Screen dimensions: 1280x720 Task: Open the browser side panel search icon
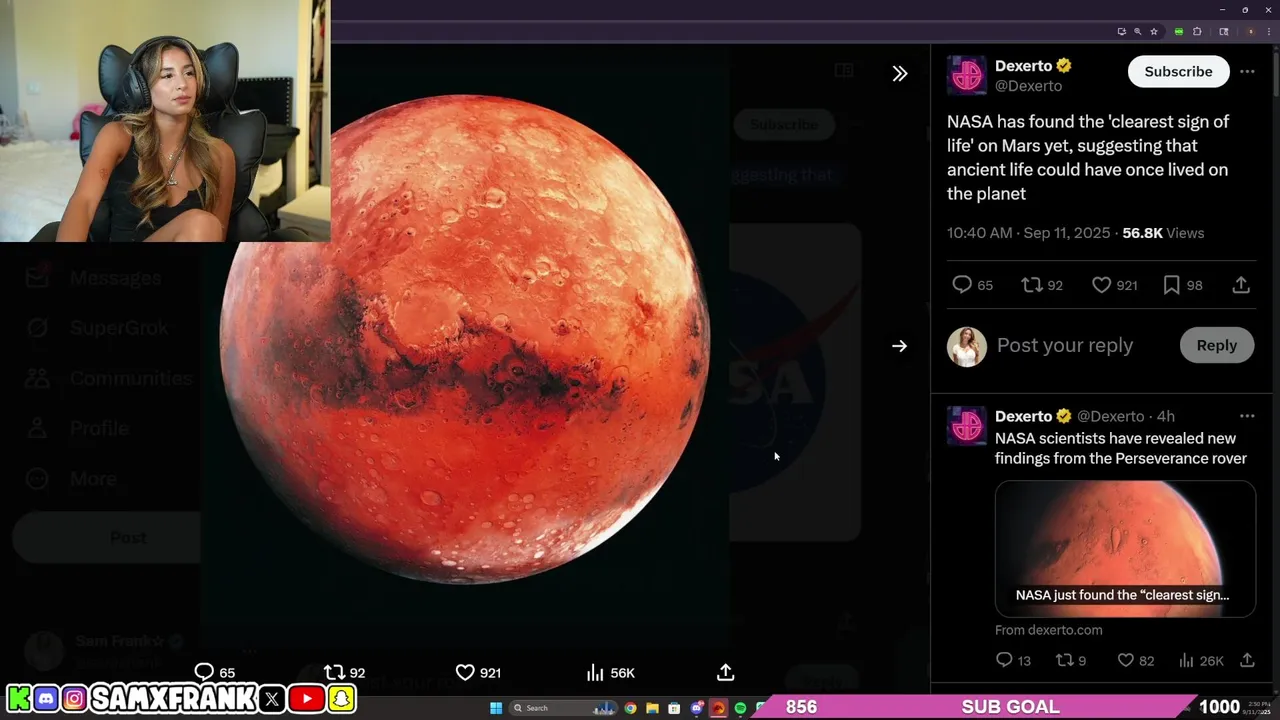click(x=1223, y=32)
